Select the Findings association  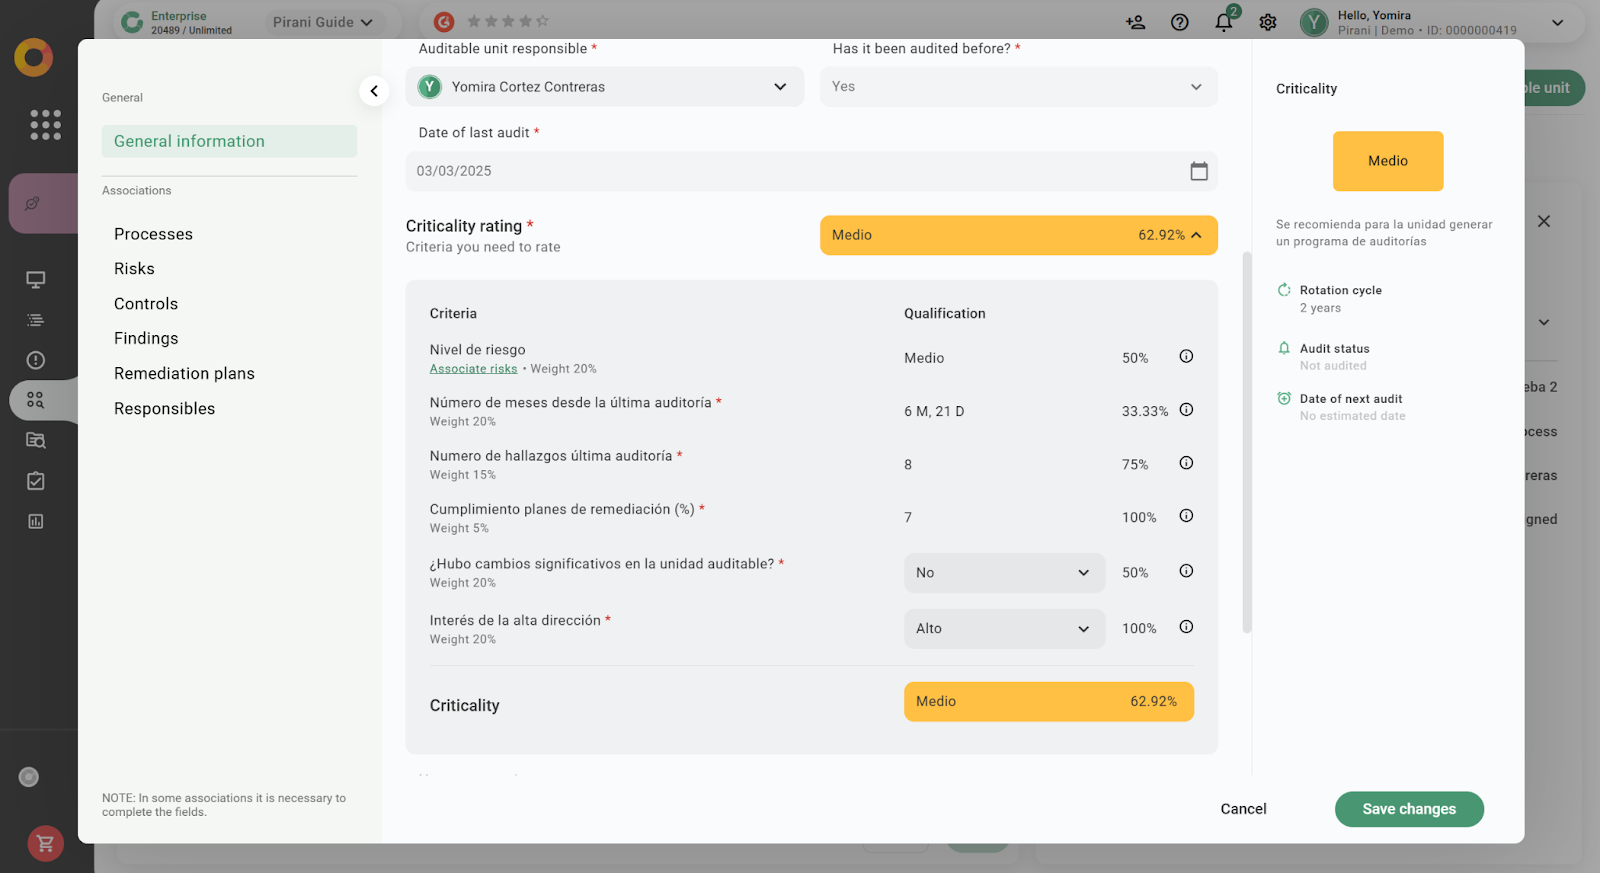coord(146,339)
